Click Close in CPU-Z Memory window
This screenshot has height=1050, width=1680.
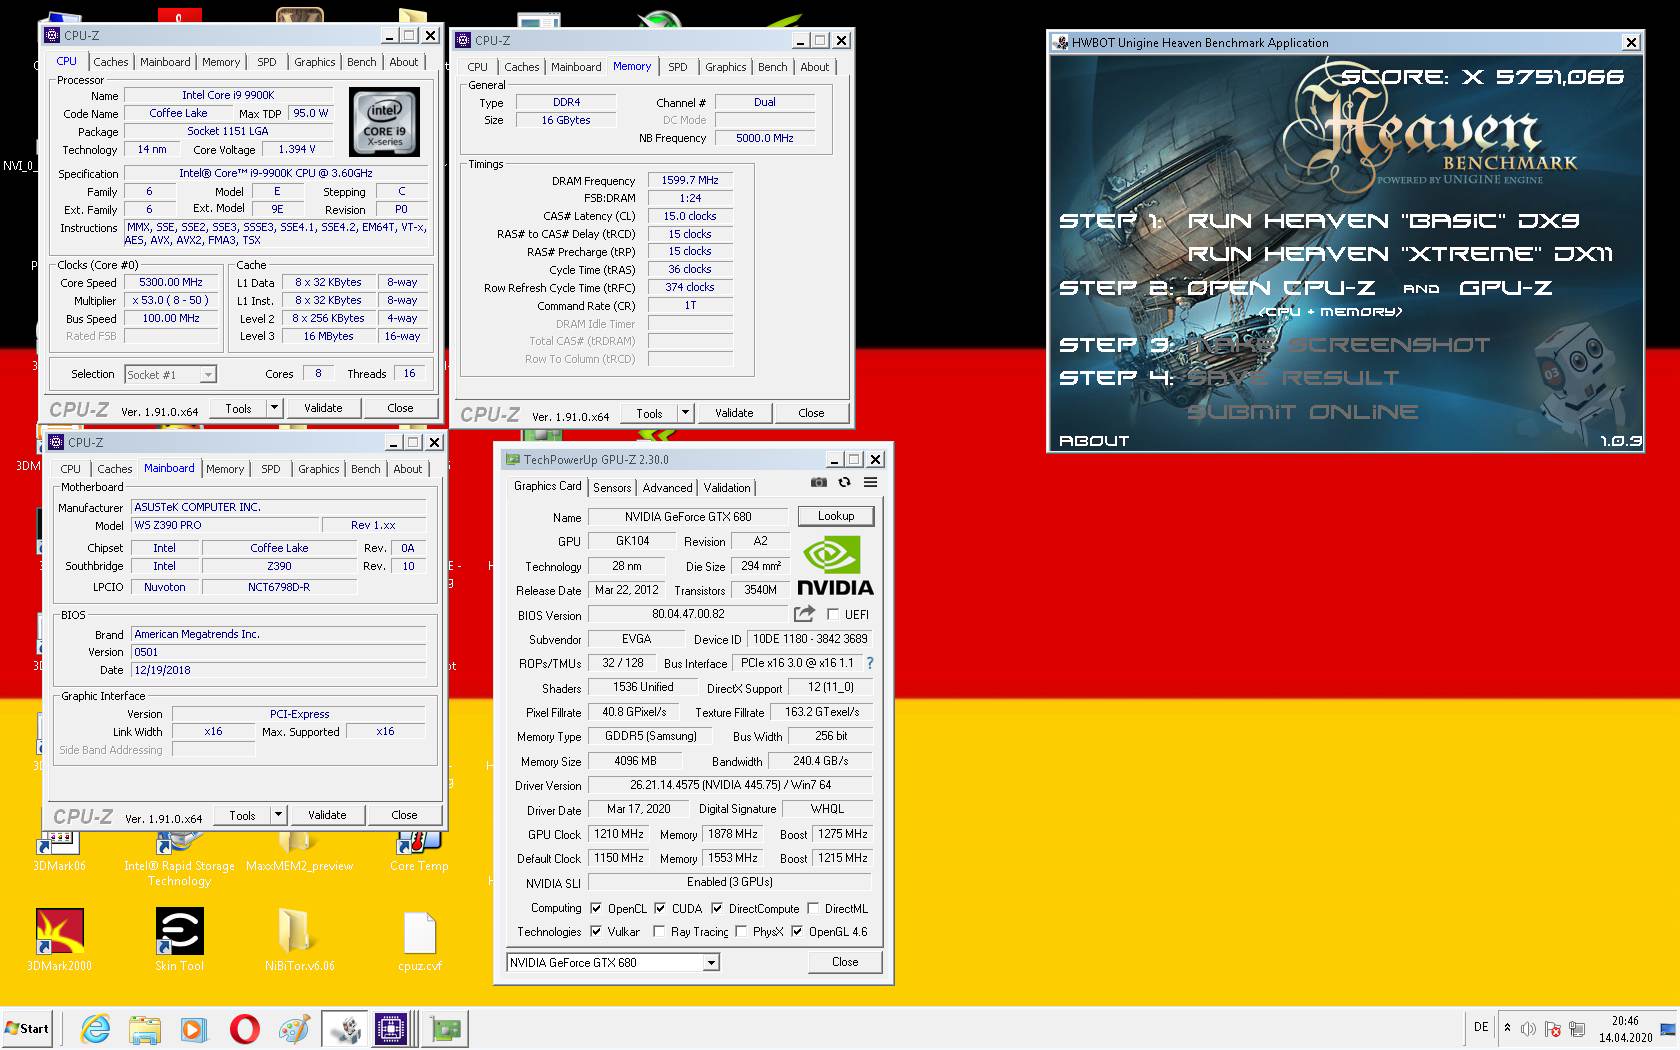point(811,413)
